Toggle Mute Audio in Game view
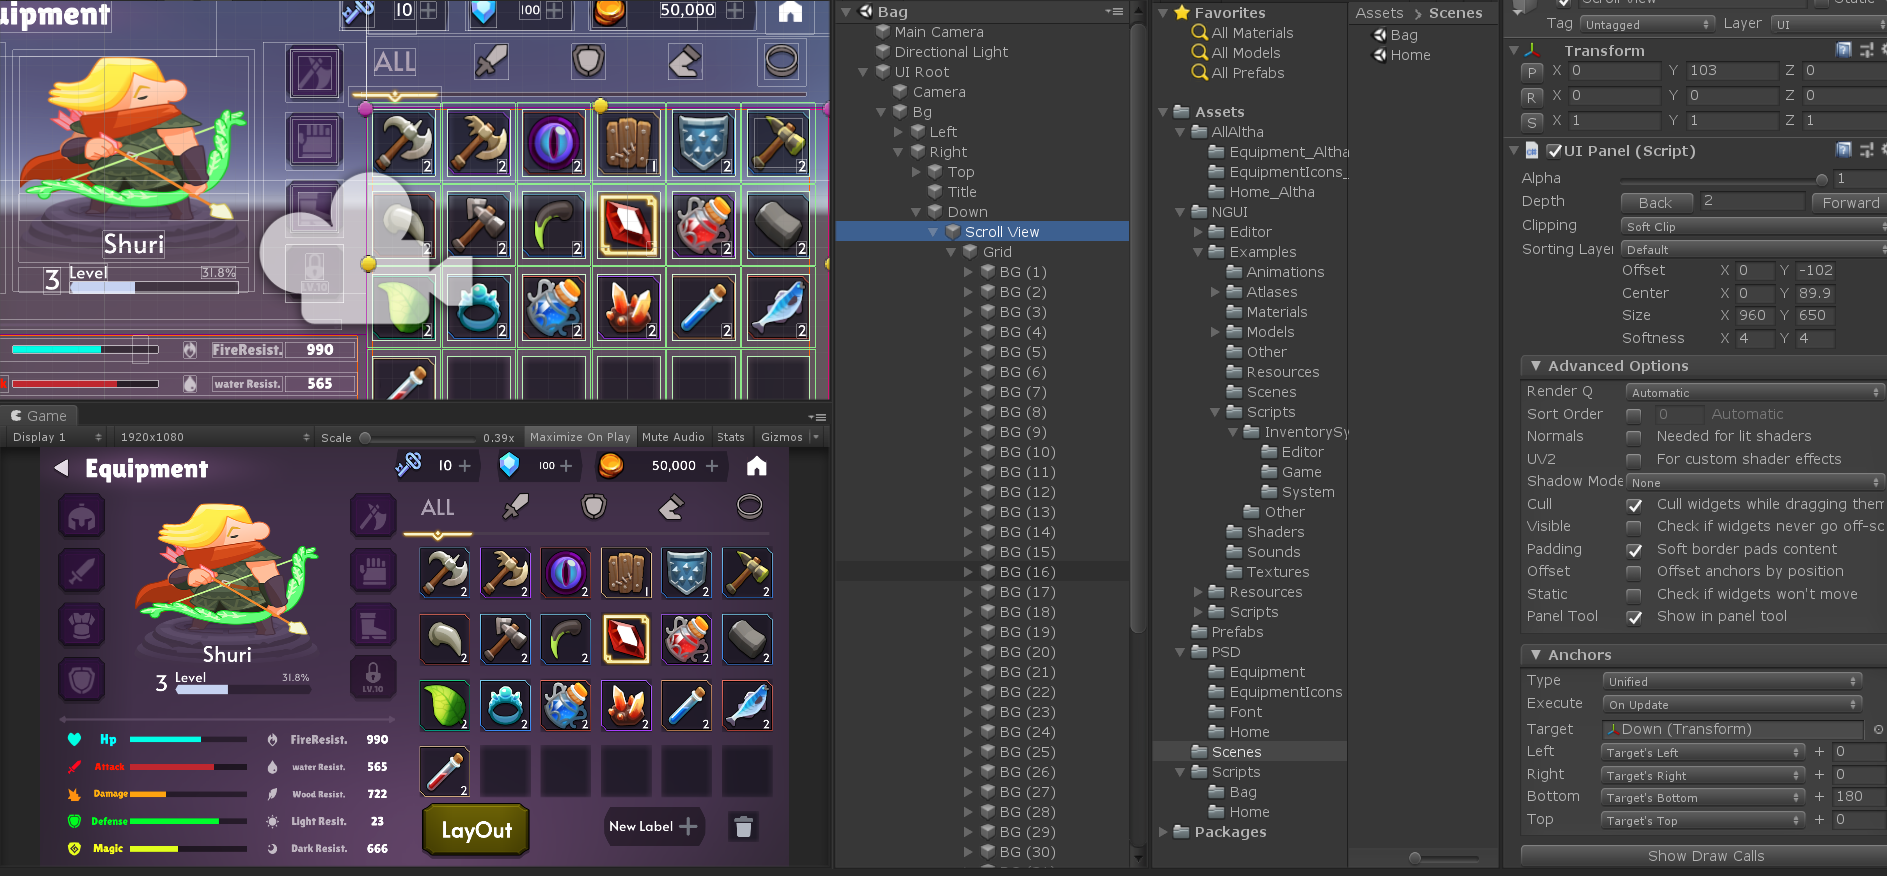 [x=673, y=437]
